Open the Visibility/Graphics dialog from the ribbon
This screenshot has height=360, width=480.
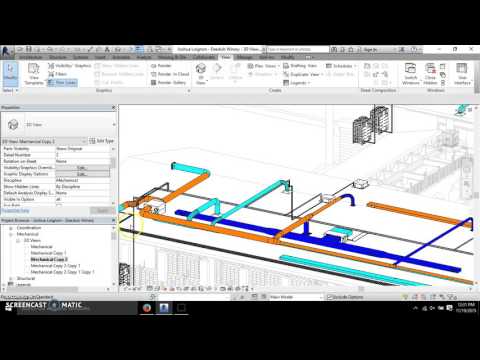69,66
